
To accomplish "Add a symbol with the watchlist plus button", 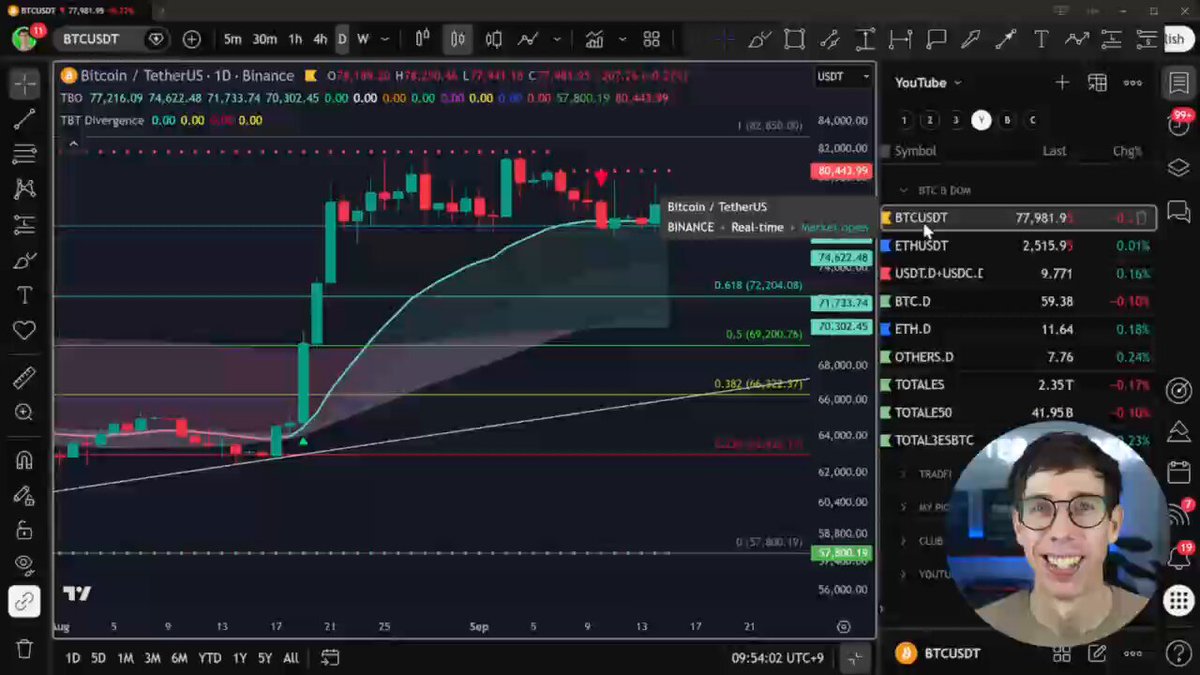I will [x=1062, y=83].
